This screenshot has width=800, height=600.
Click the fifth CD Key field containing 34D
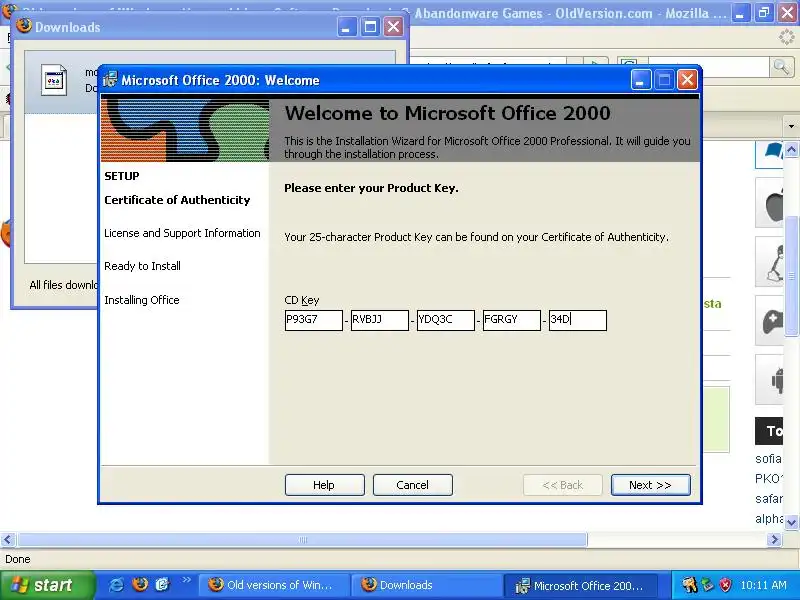(578, 320)
